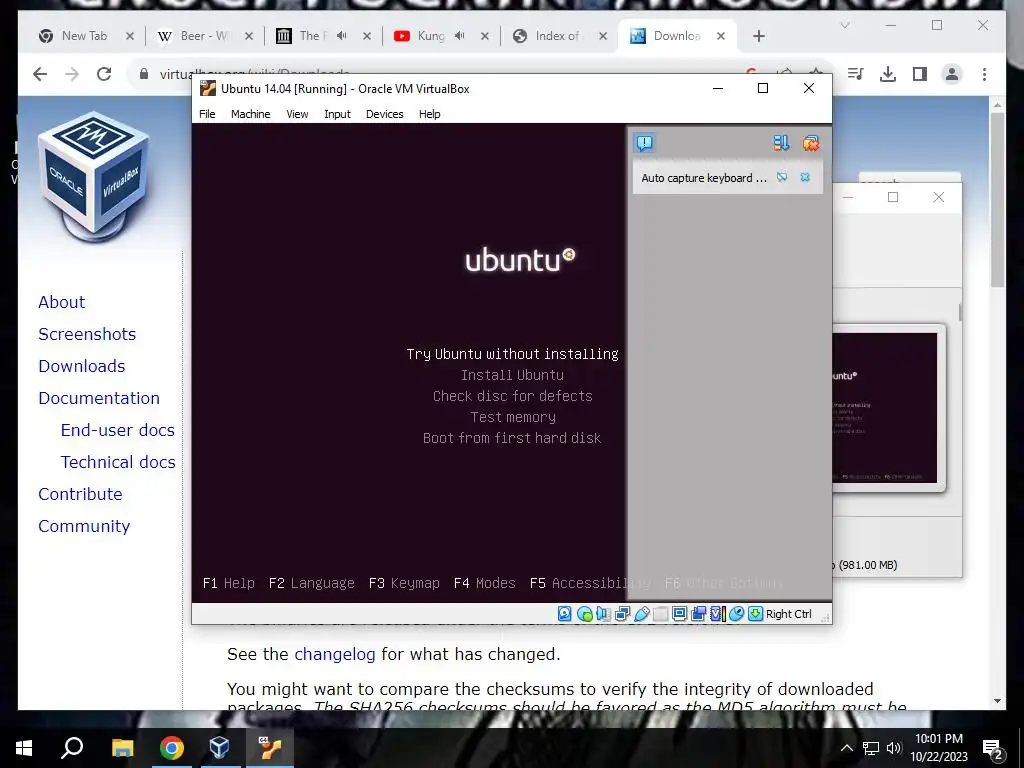Select Install Ubuntu boot option
This screenshot has width=1024, height=768.
[x=512, y=375]
